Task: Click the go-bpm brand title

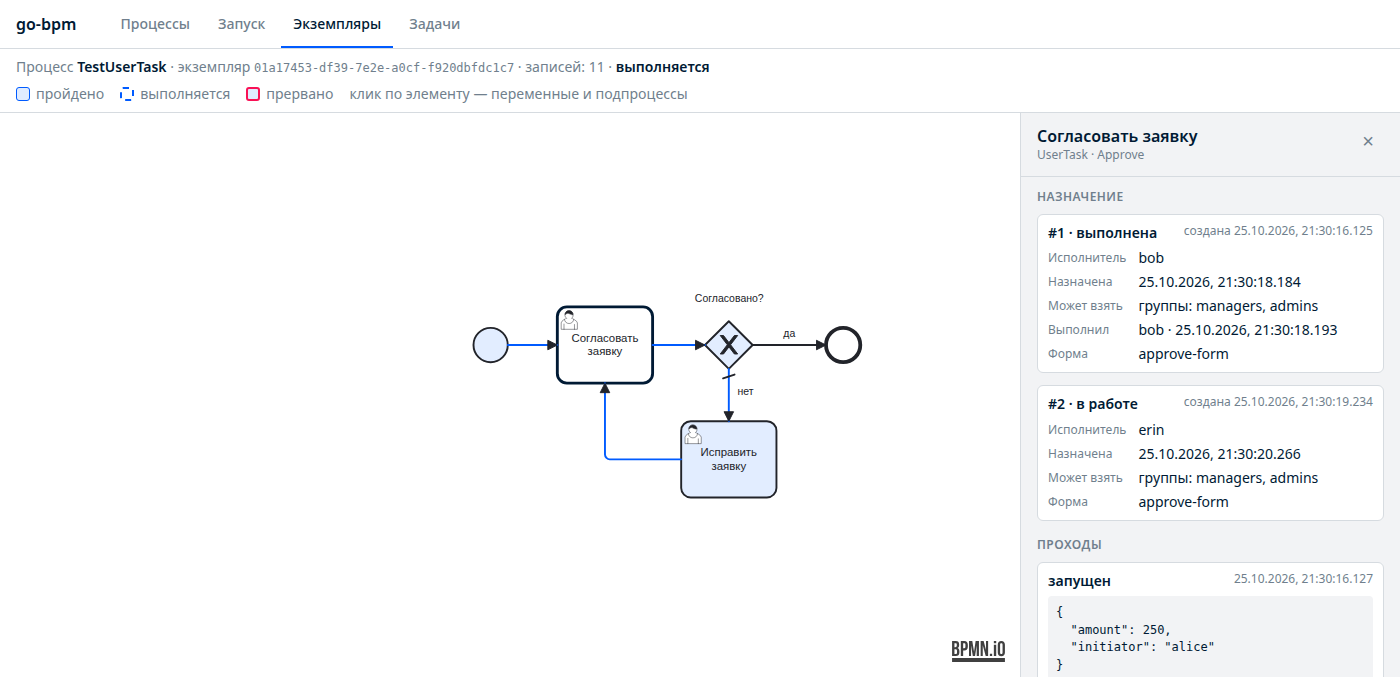Action: 46,24
